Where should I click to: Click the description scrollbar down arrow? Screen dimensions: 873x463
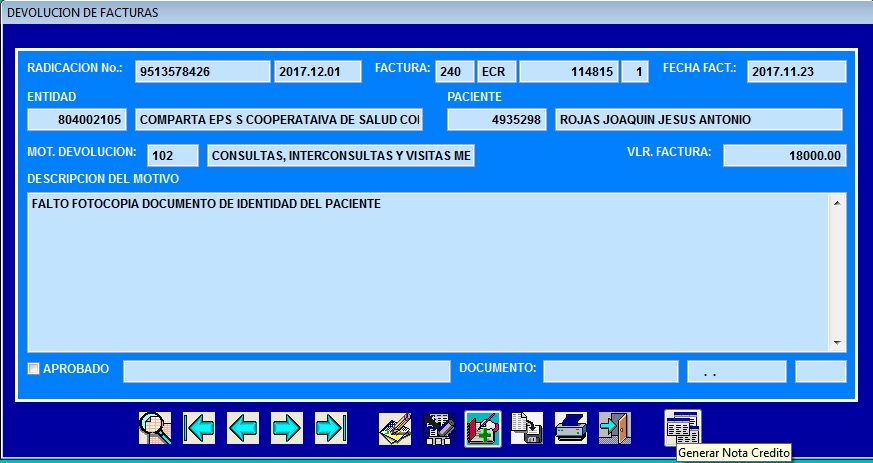[x=837, y=343]
